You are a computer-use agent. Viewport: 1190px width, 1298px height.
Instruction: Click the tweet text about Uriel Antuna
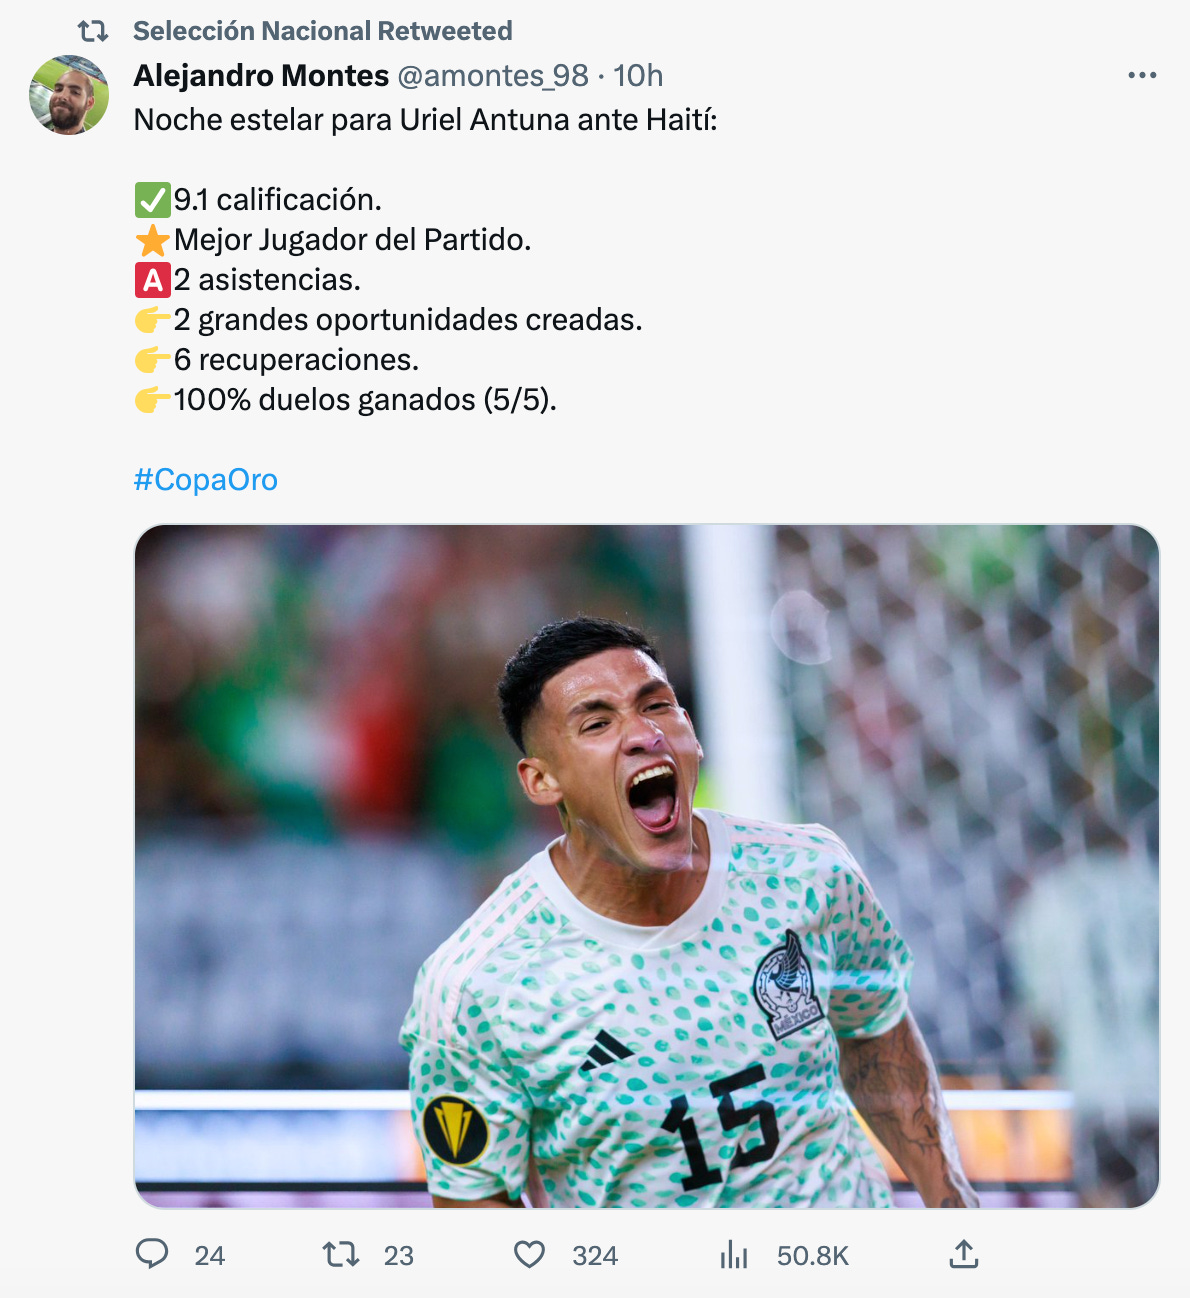coord(426,120)
